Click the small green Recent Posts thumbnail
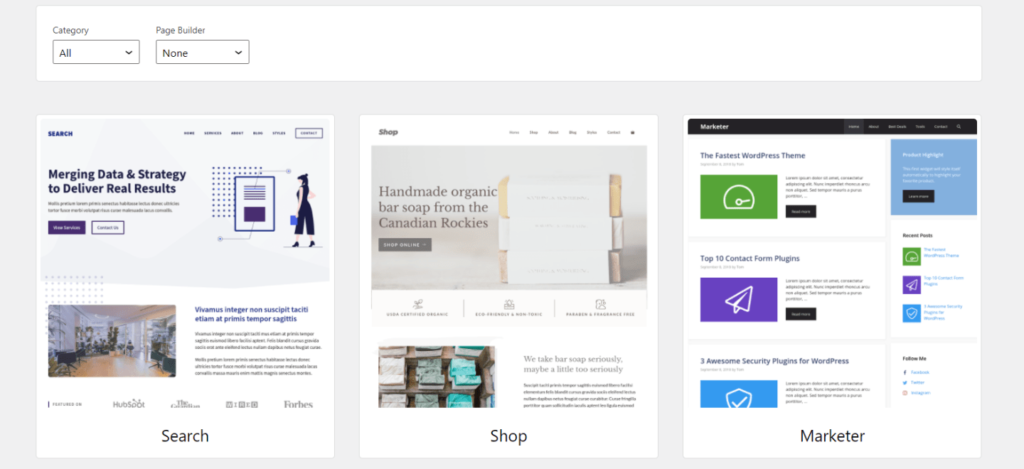The image size is (1024, 469). pos(911,256)
